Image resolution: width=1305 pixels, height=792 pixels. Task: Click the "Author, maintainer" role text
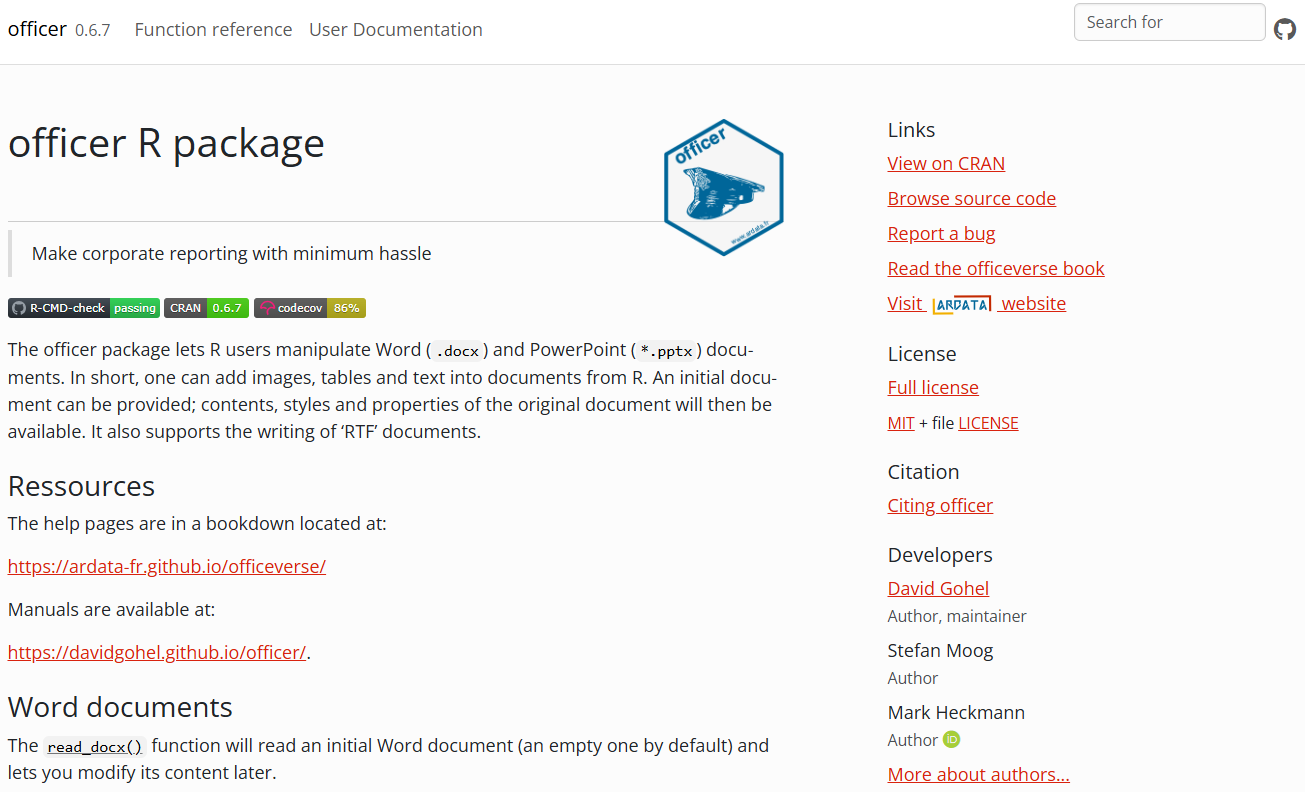(x=957, y=617)
